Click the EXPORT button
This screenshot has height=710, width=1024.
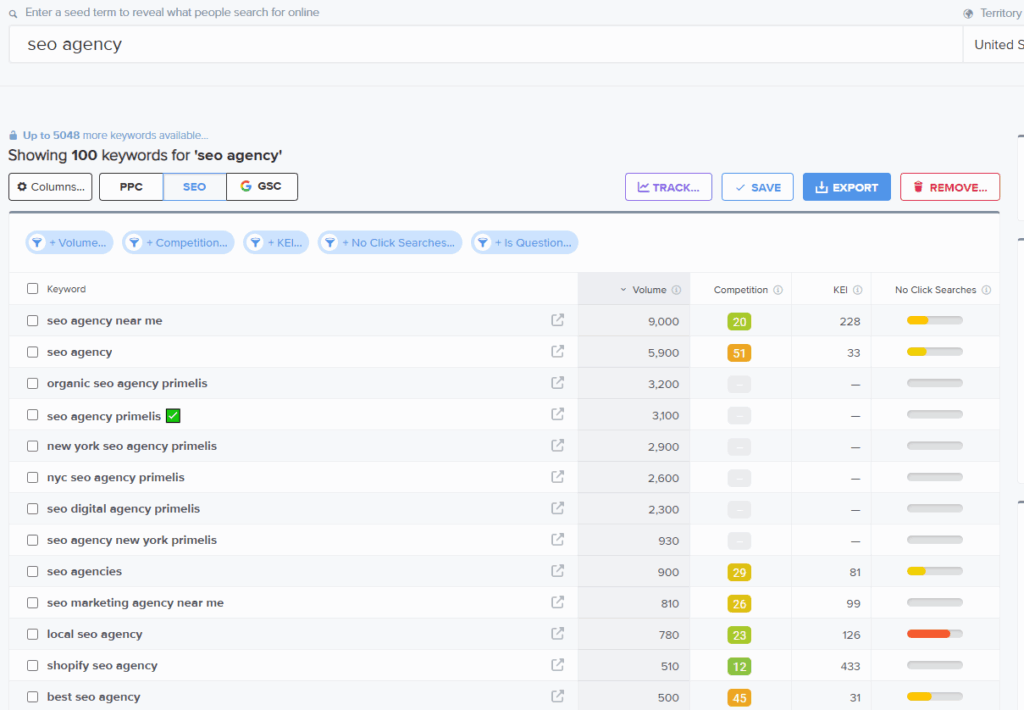846,187
